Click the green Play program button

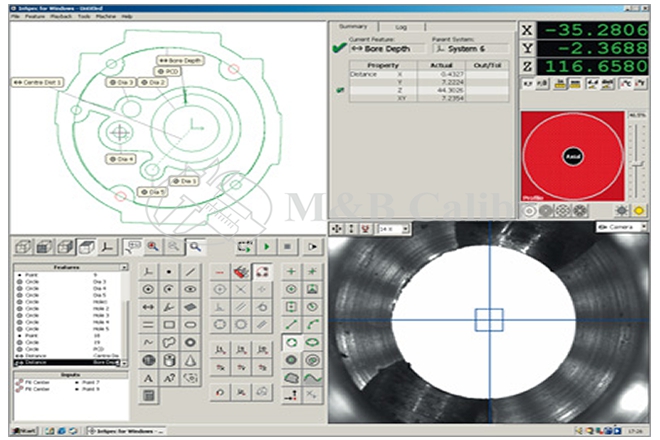267,246
